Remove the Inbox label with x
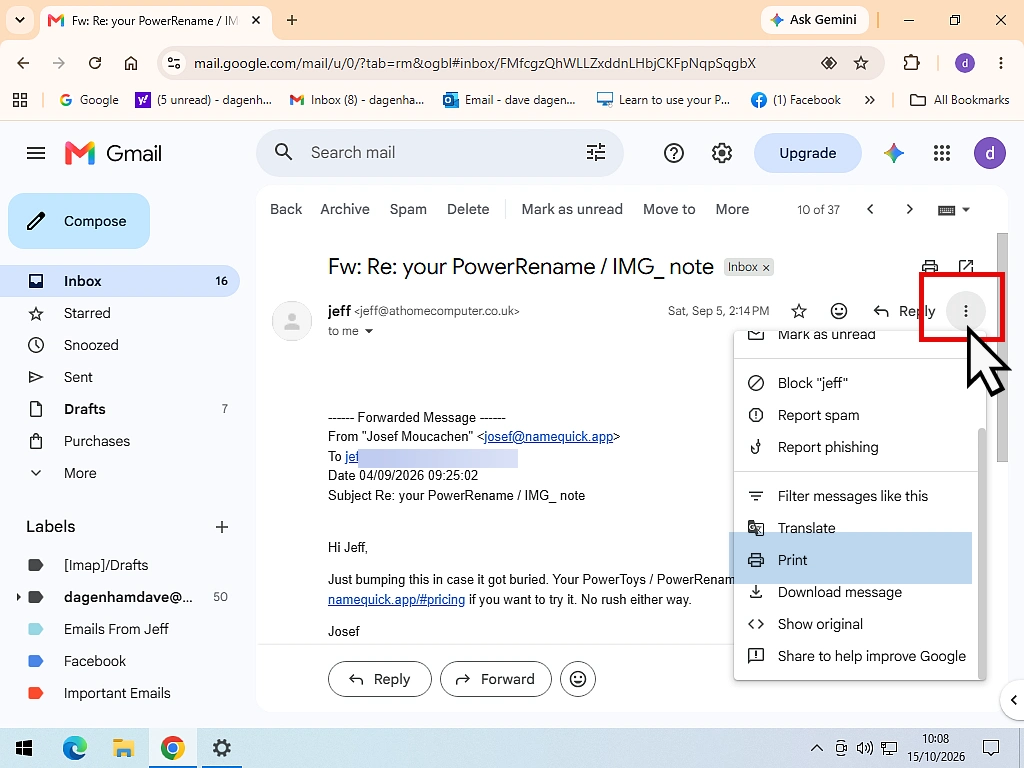1024x768 pixels. click(x=767, y=268)
